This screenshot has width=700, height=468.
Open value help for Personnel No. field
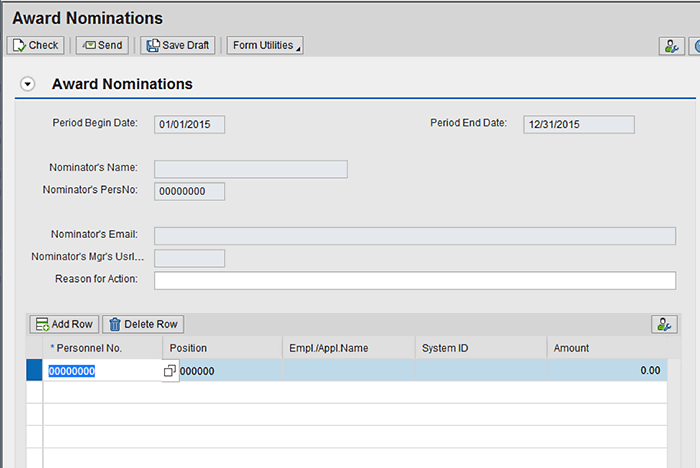pyautogui.click(x=170, y=371)
